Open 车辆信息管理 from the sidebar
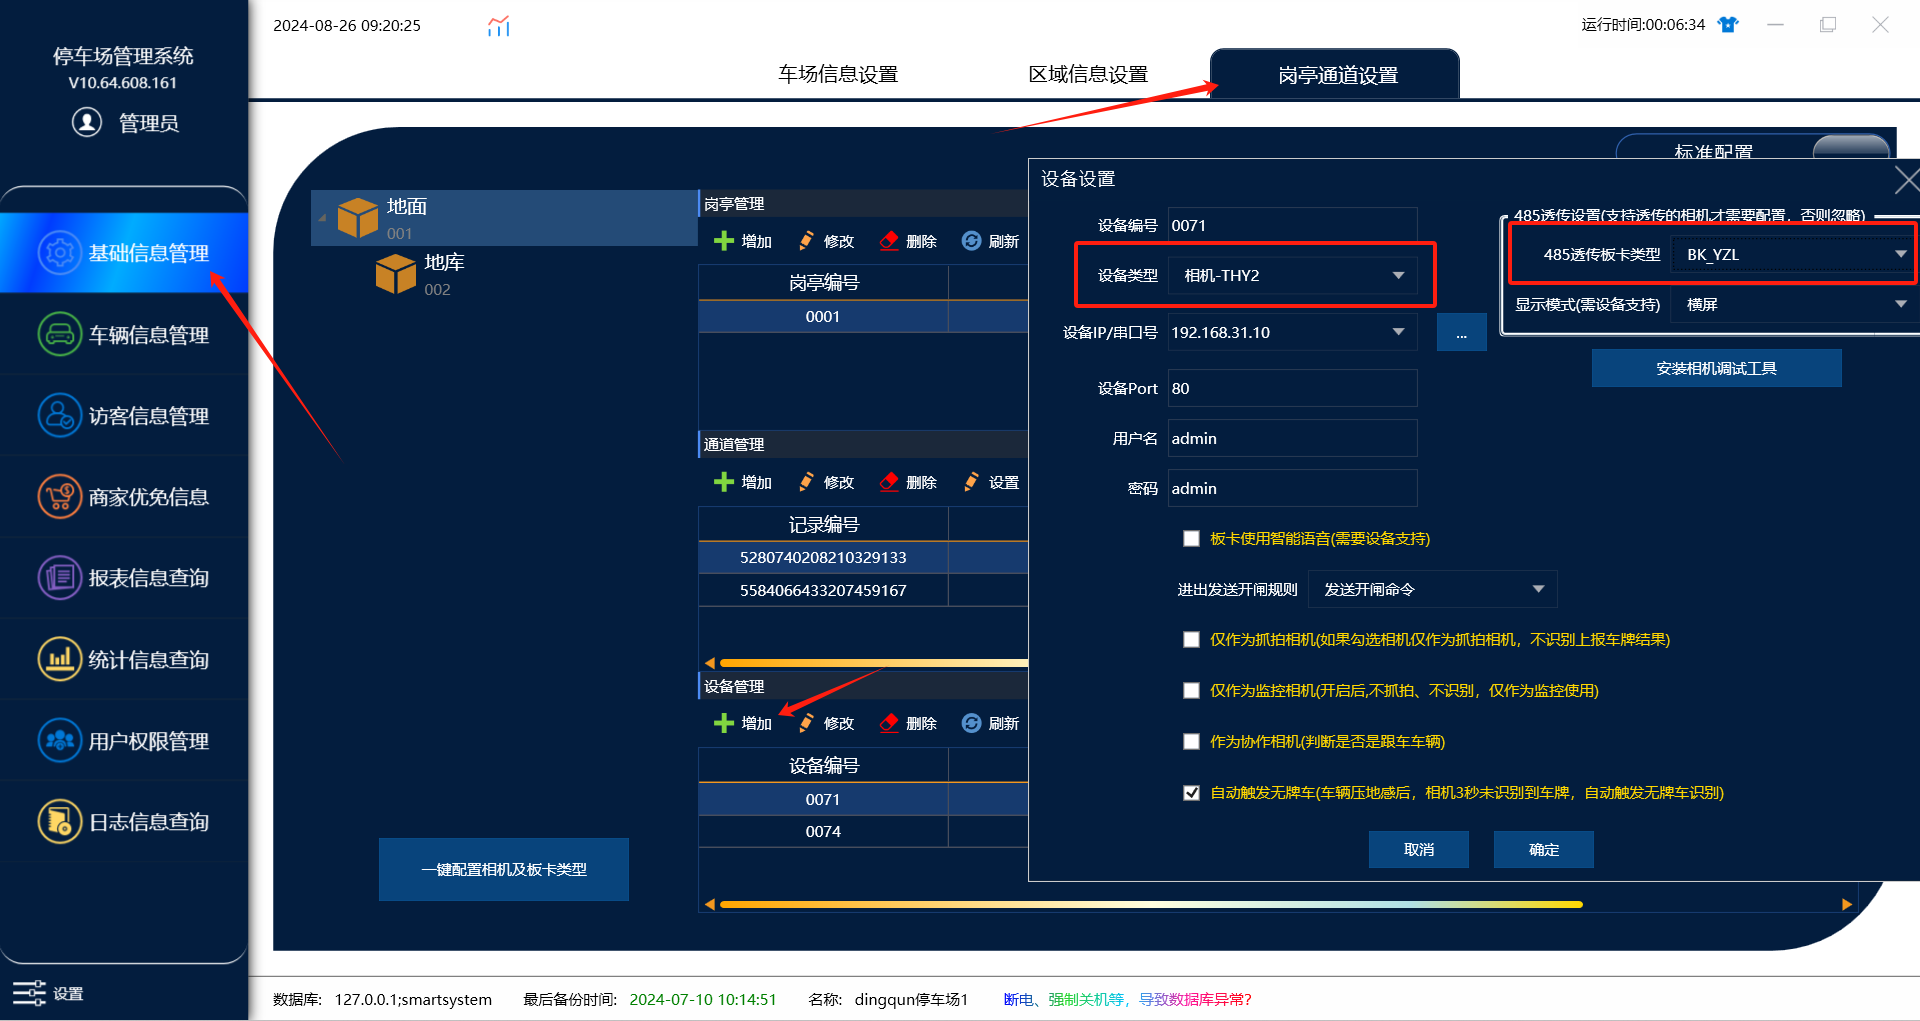Viewport: 1920px width, 1021px height. coord(124,334)
